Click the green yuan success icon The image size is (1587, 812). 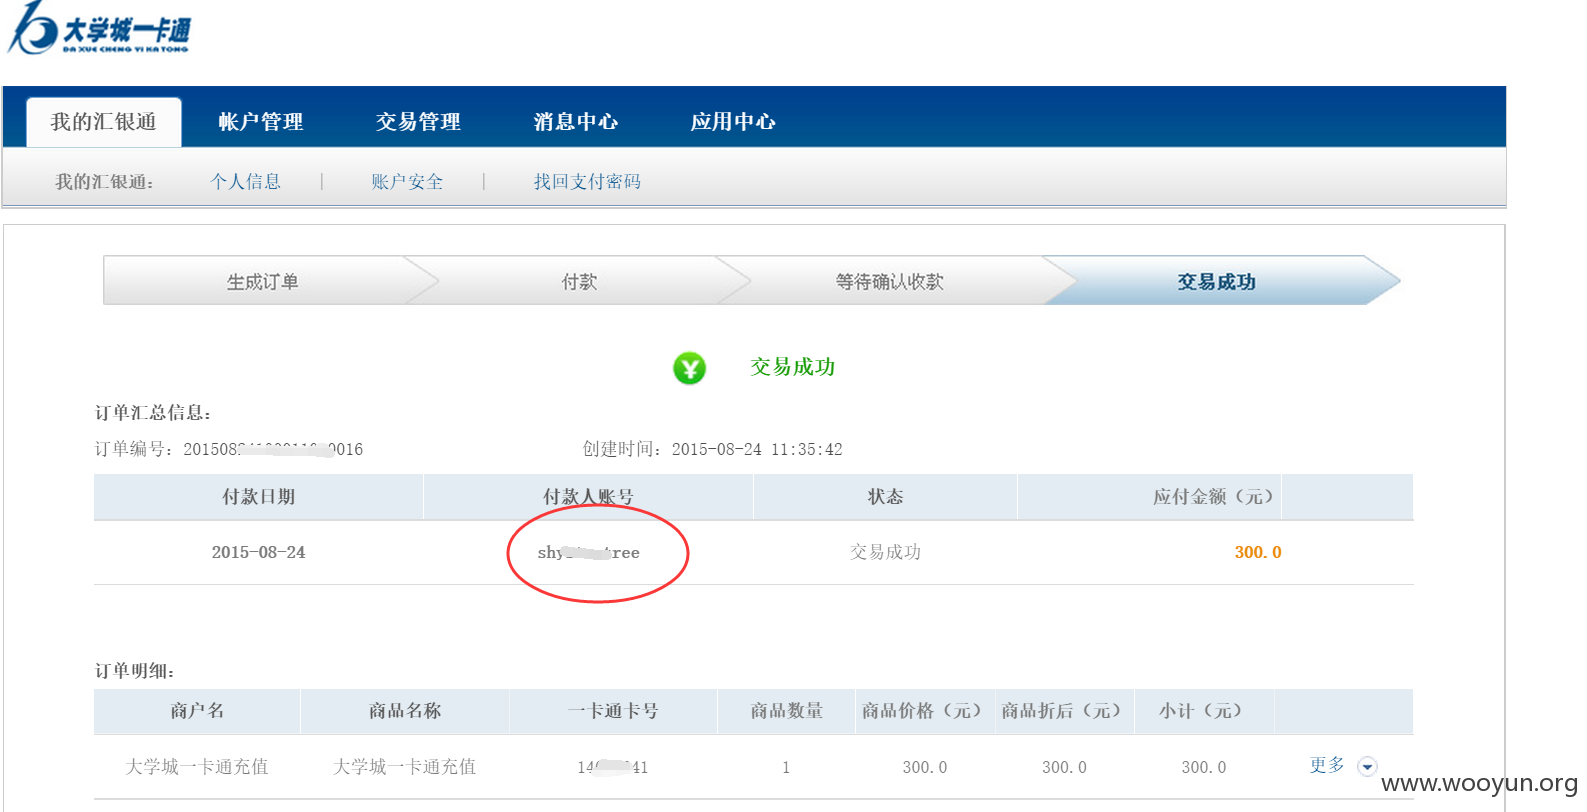tap(689, 368)
